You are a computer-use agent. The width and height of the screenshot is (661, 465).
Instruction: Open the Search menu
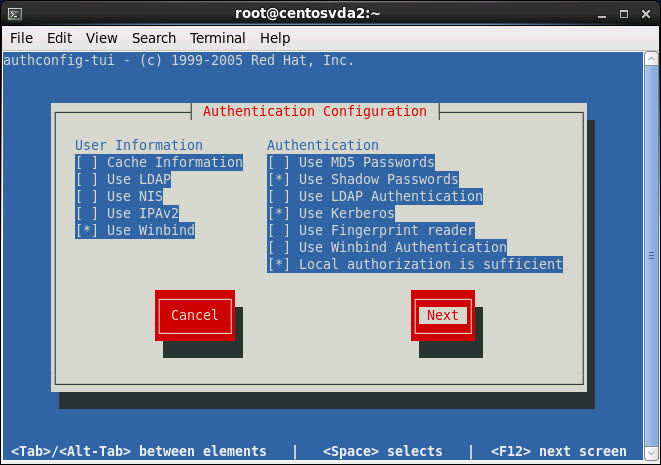pos(154,38)
